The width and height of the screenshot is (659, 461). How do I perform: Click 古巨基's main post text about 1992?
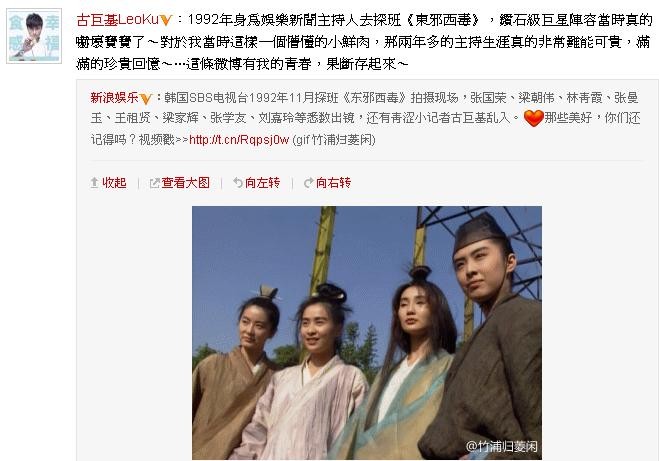(x=364, y=42)
